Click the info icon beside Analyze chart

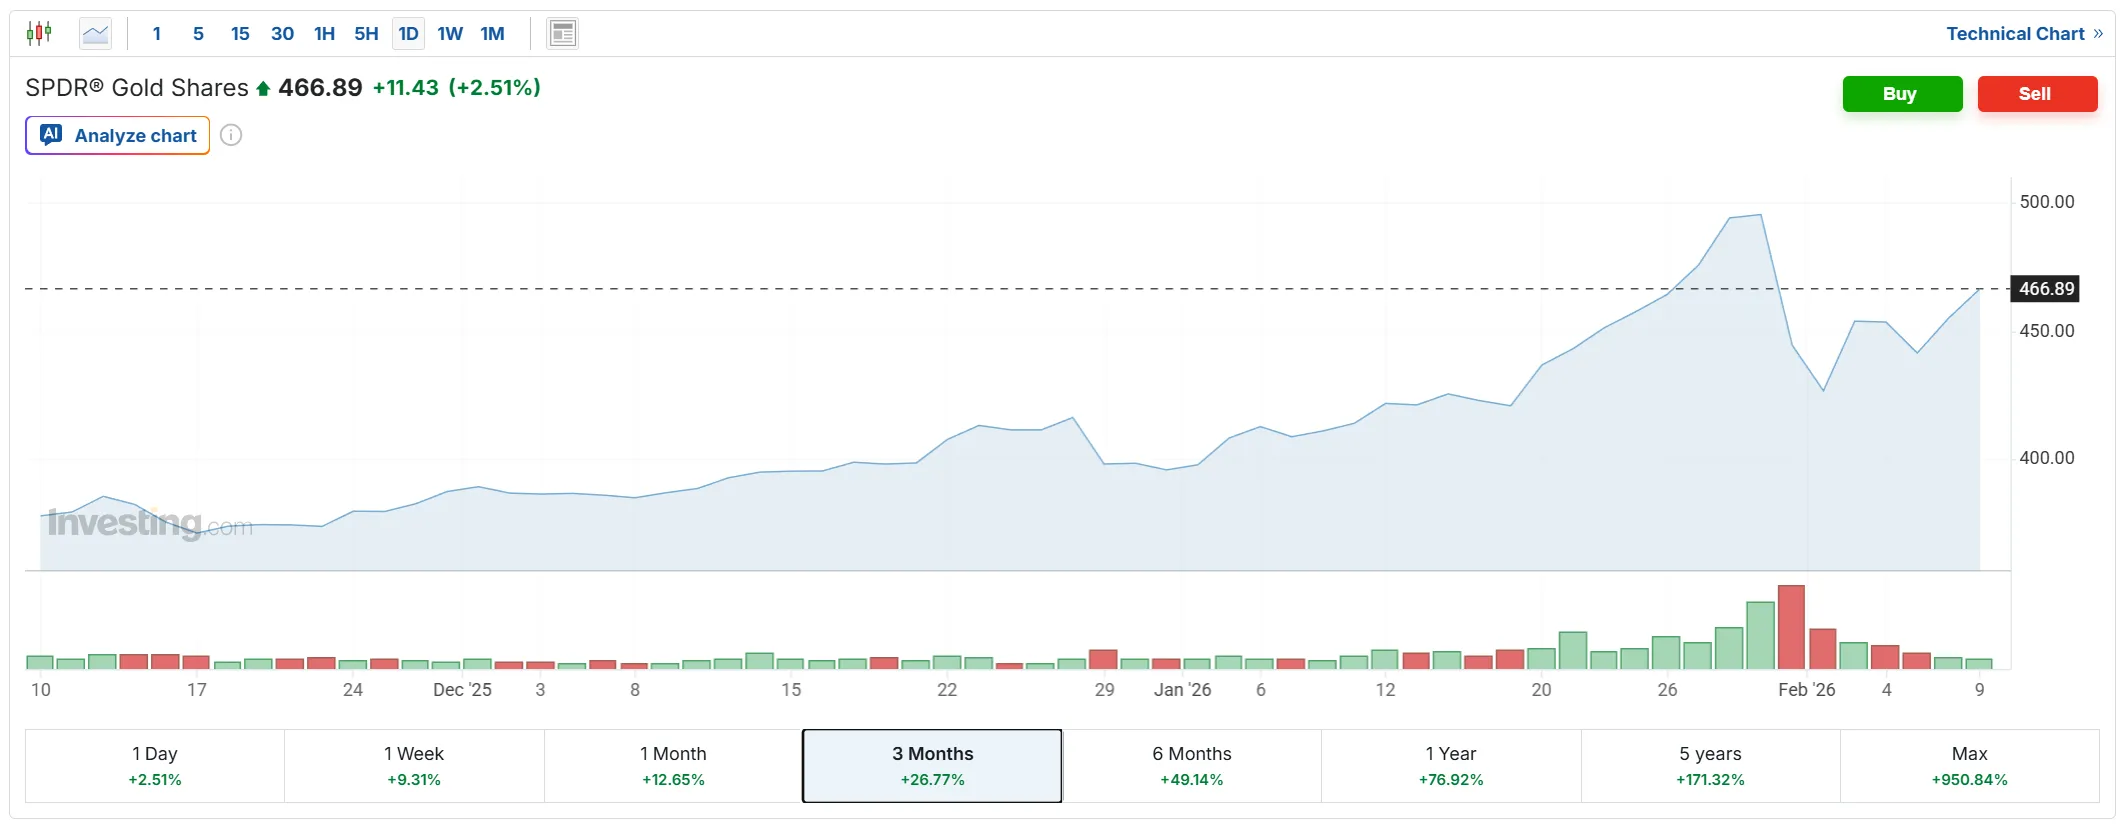pyautogui.click(x=231, y=136)
